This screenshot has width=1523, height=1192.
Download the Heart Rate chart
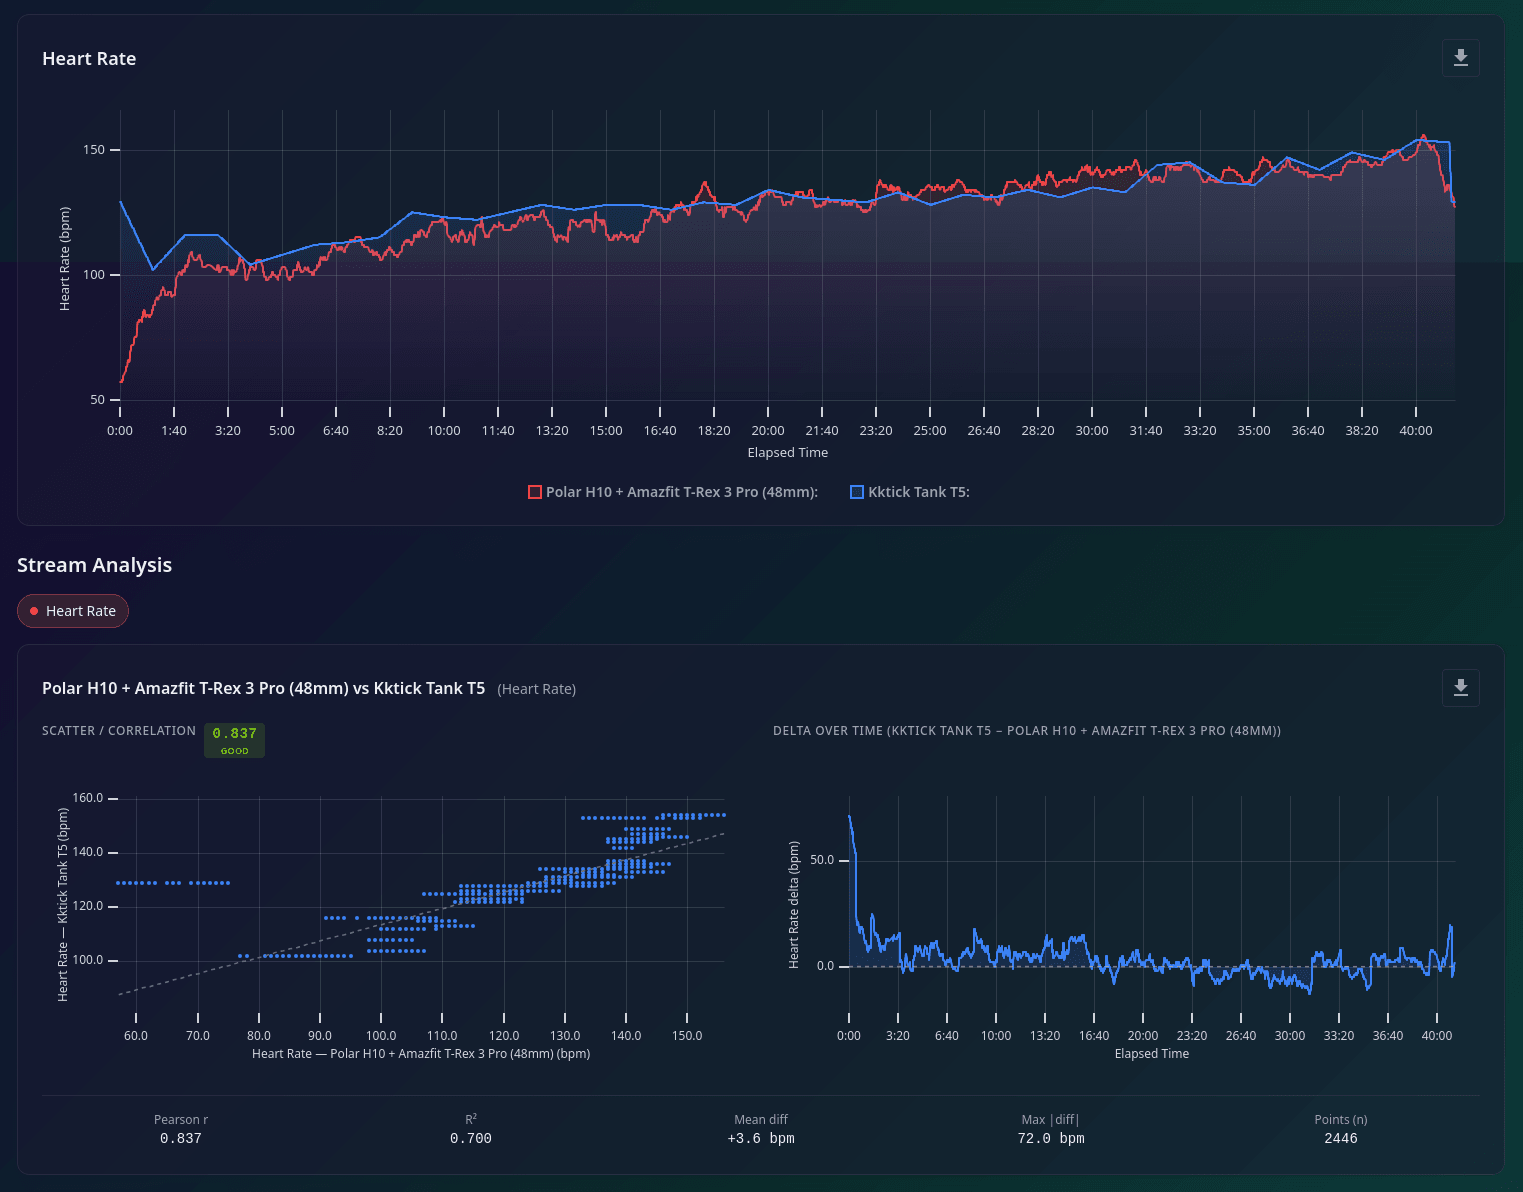pyautogui.click(x=1460, y=58)
